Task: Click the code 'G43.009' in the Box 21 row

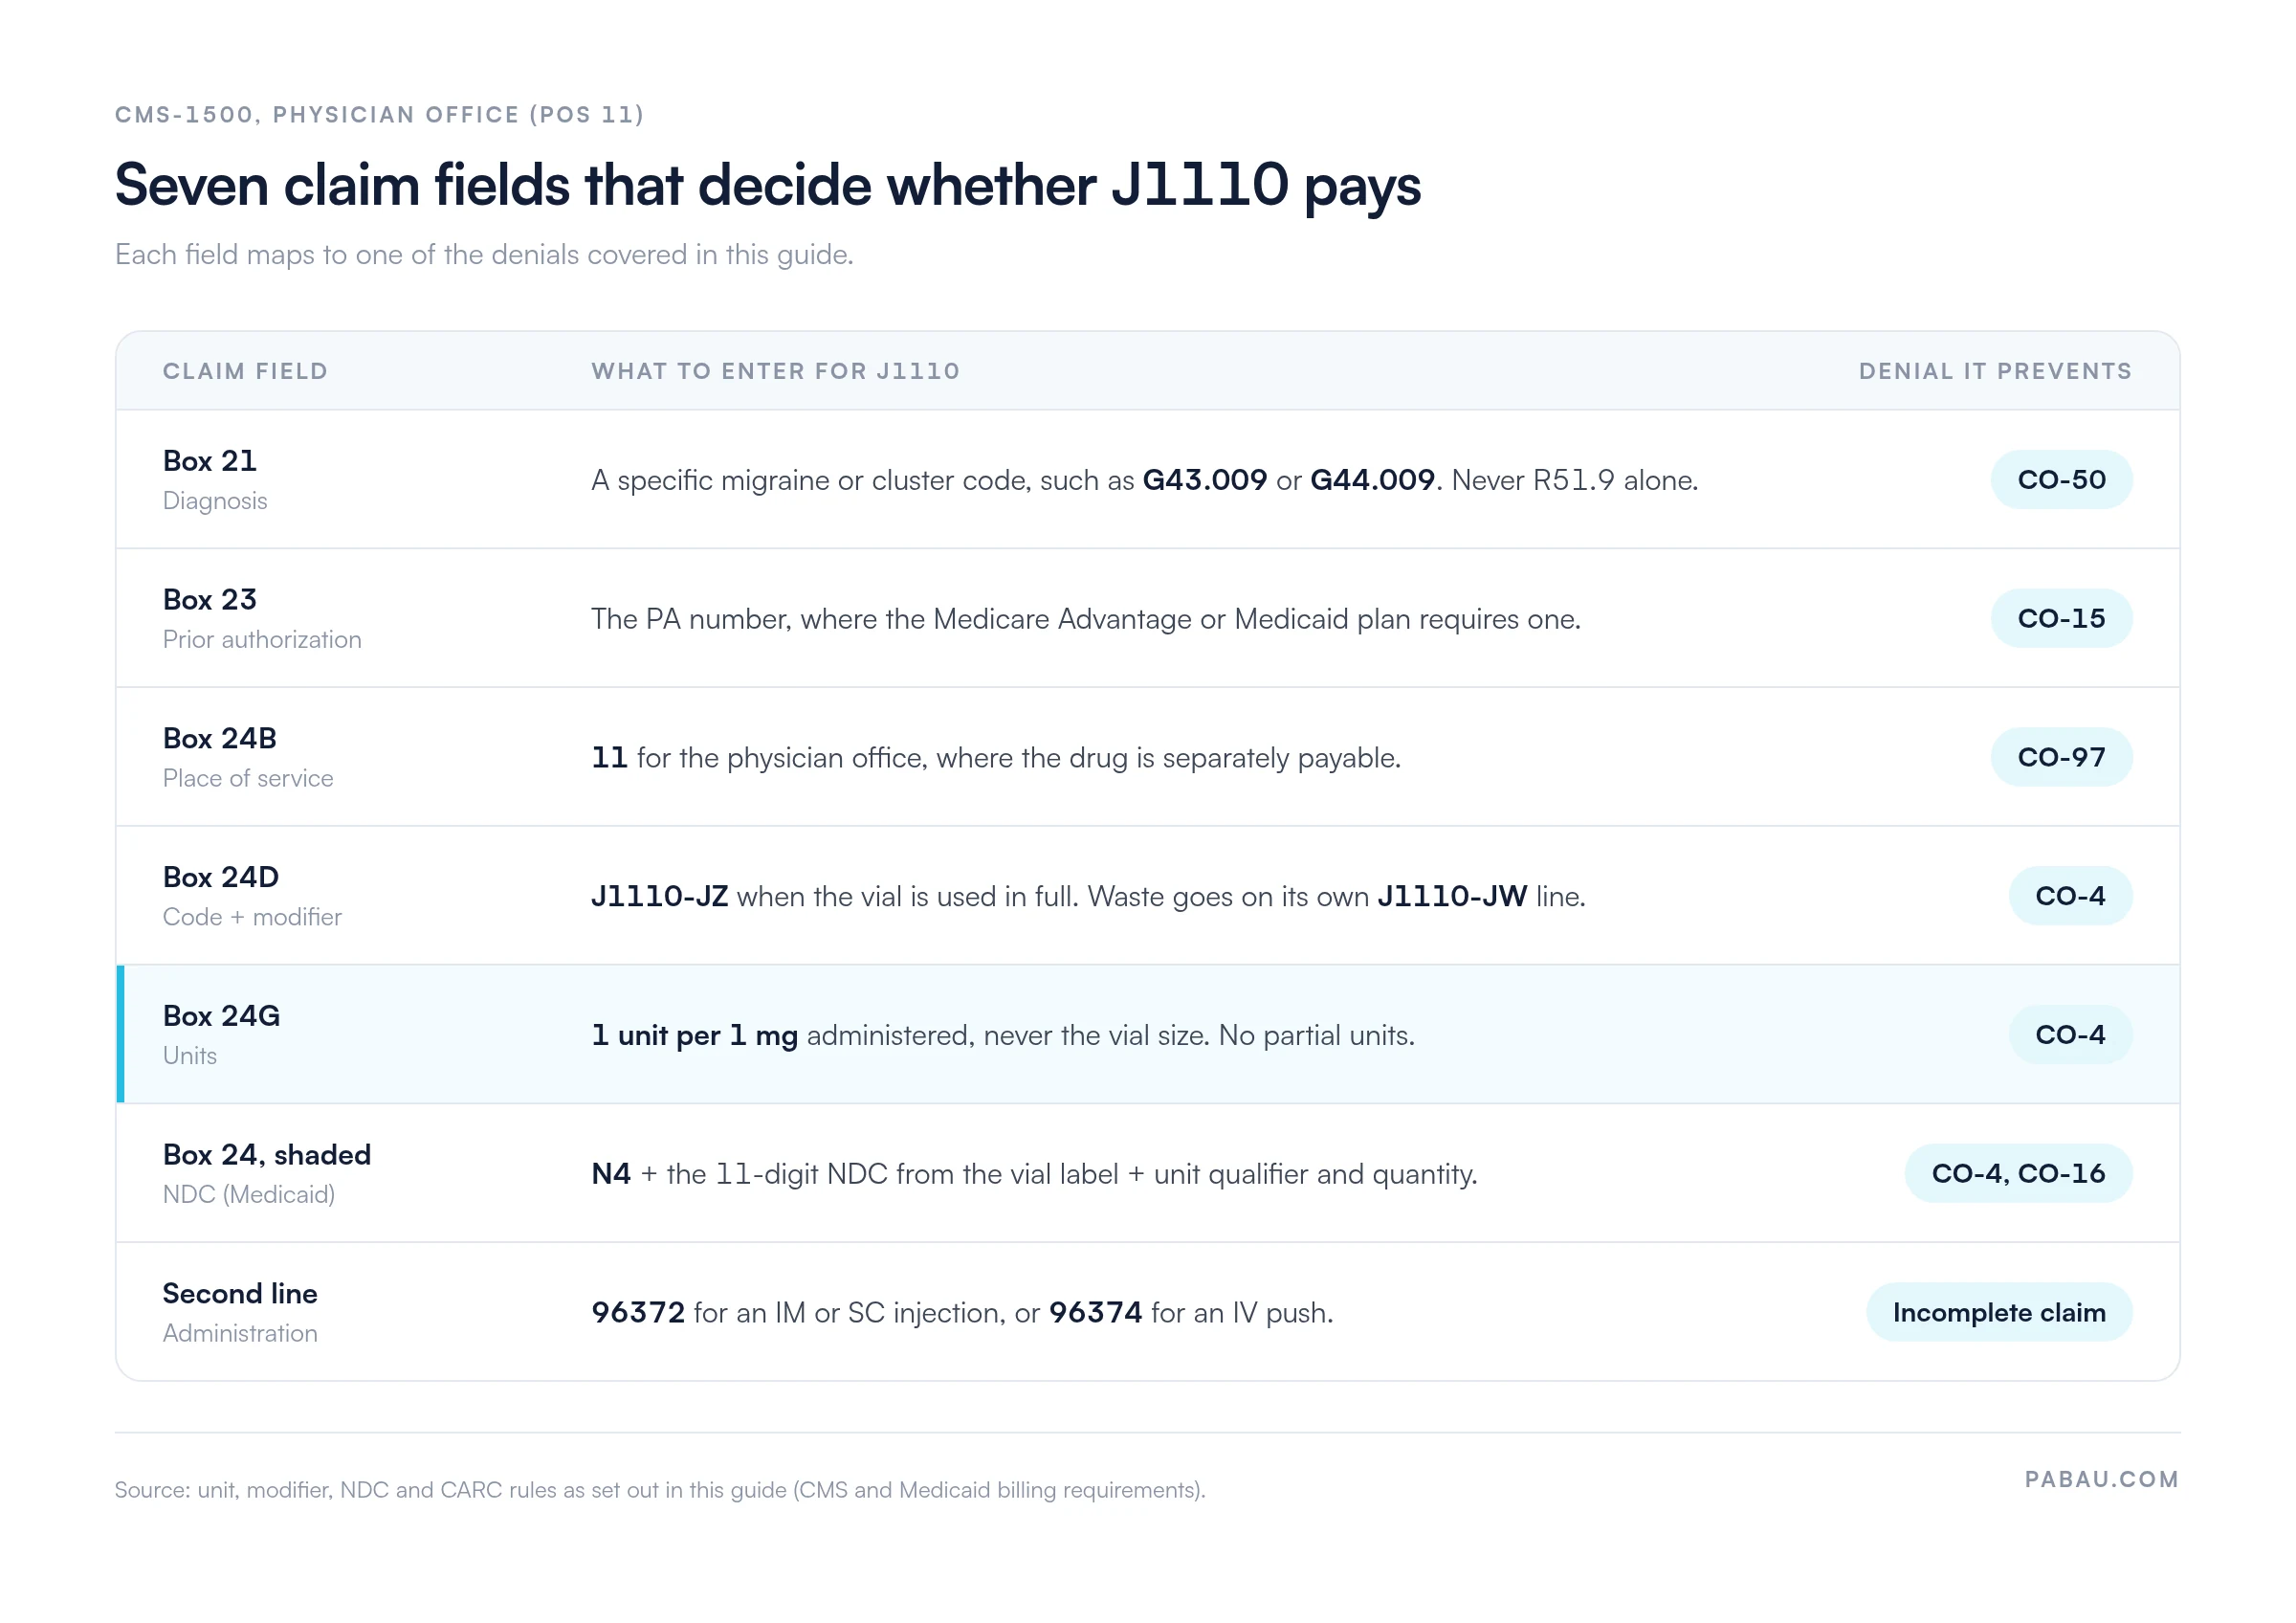Action: (x=1204, y=480)
